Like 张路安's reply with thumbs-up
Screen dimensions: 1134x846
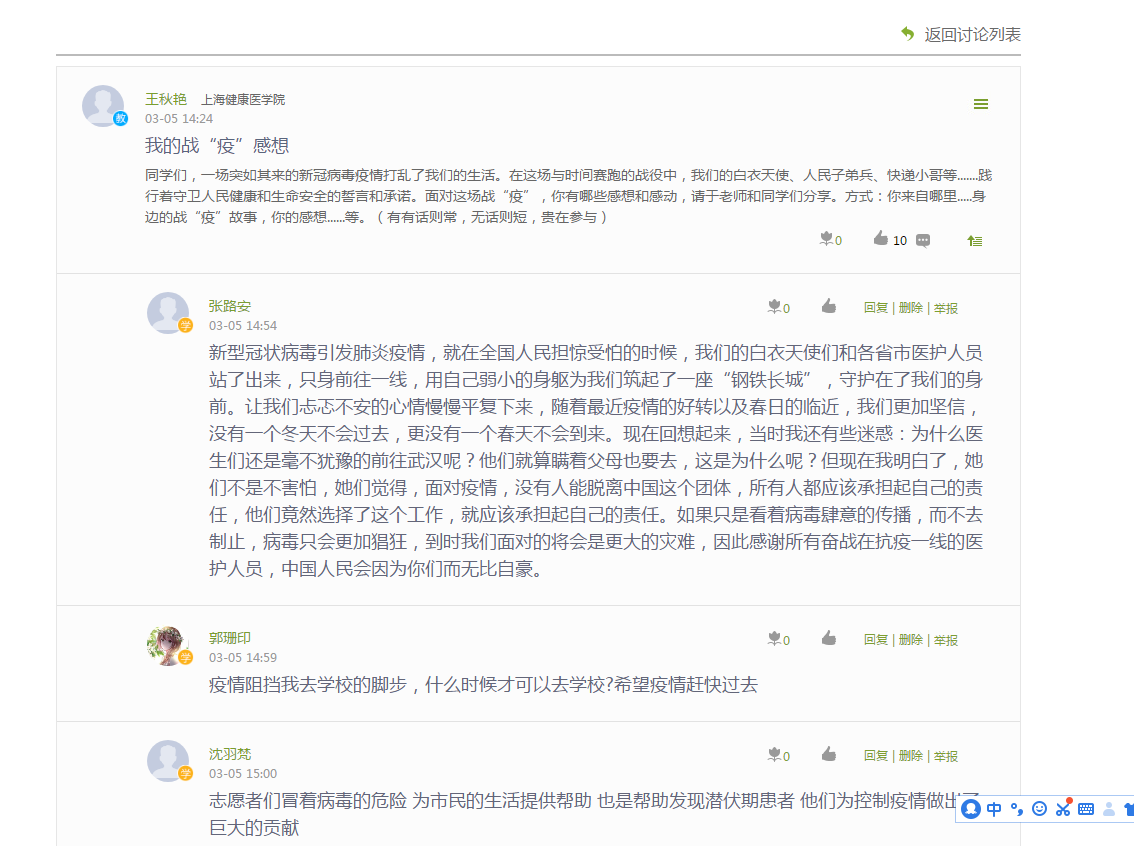pyautogui.click(x=828, y=306)
